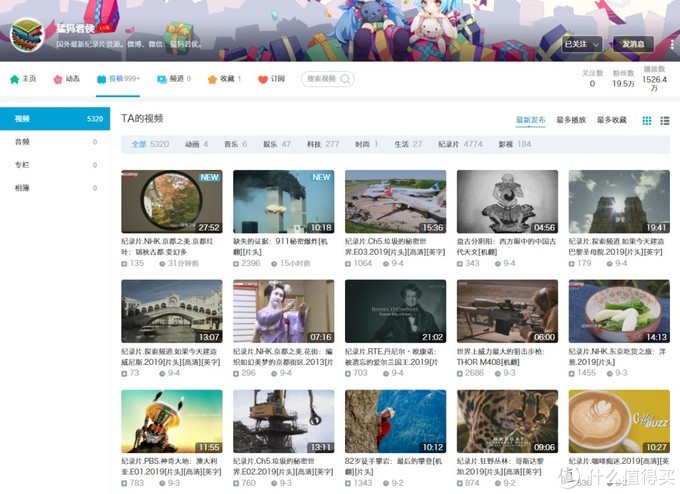The width and height of the screenshot is (680, 494).
Task: Open the 27:52 Kyoto autumn leaves thumbnail
Action: click(x=172, y=202)
